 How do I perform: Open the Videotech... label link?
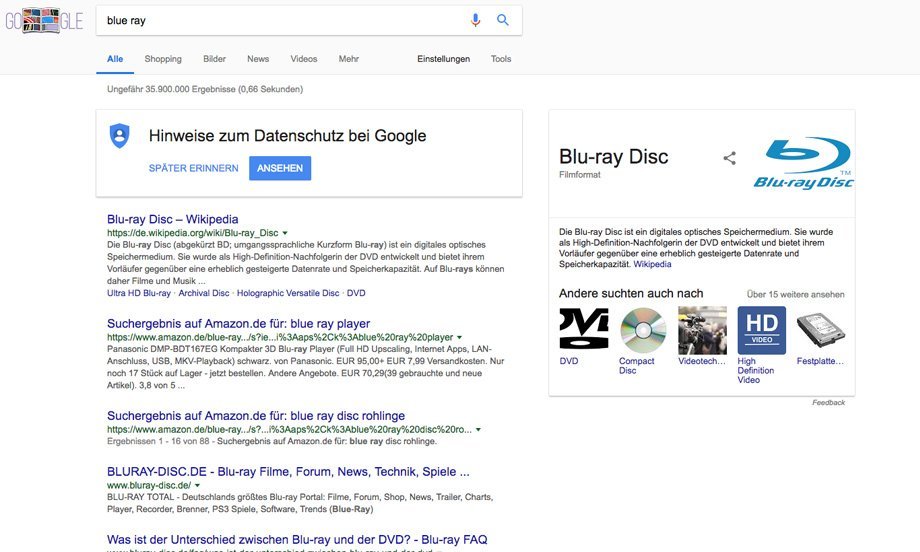tap(702, 361)
